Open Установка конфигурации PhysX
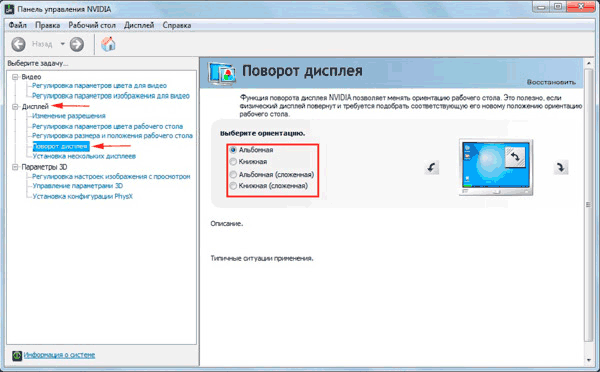 [83, 196]
